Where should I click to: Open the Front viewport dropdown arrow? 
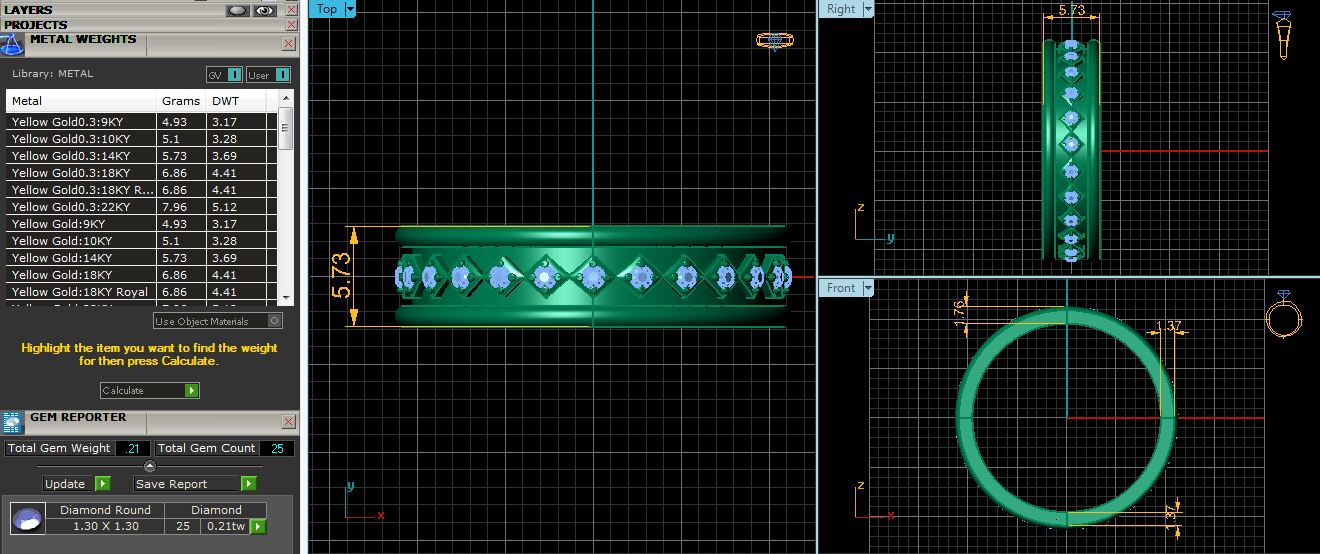(867, 288)
